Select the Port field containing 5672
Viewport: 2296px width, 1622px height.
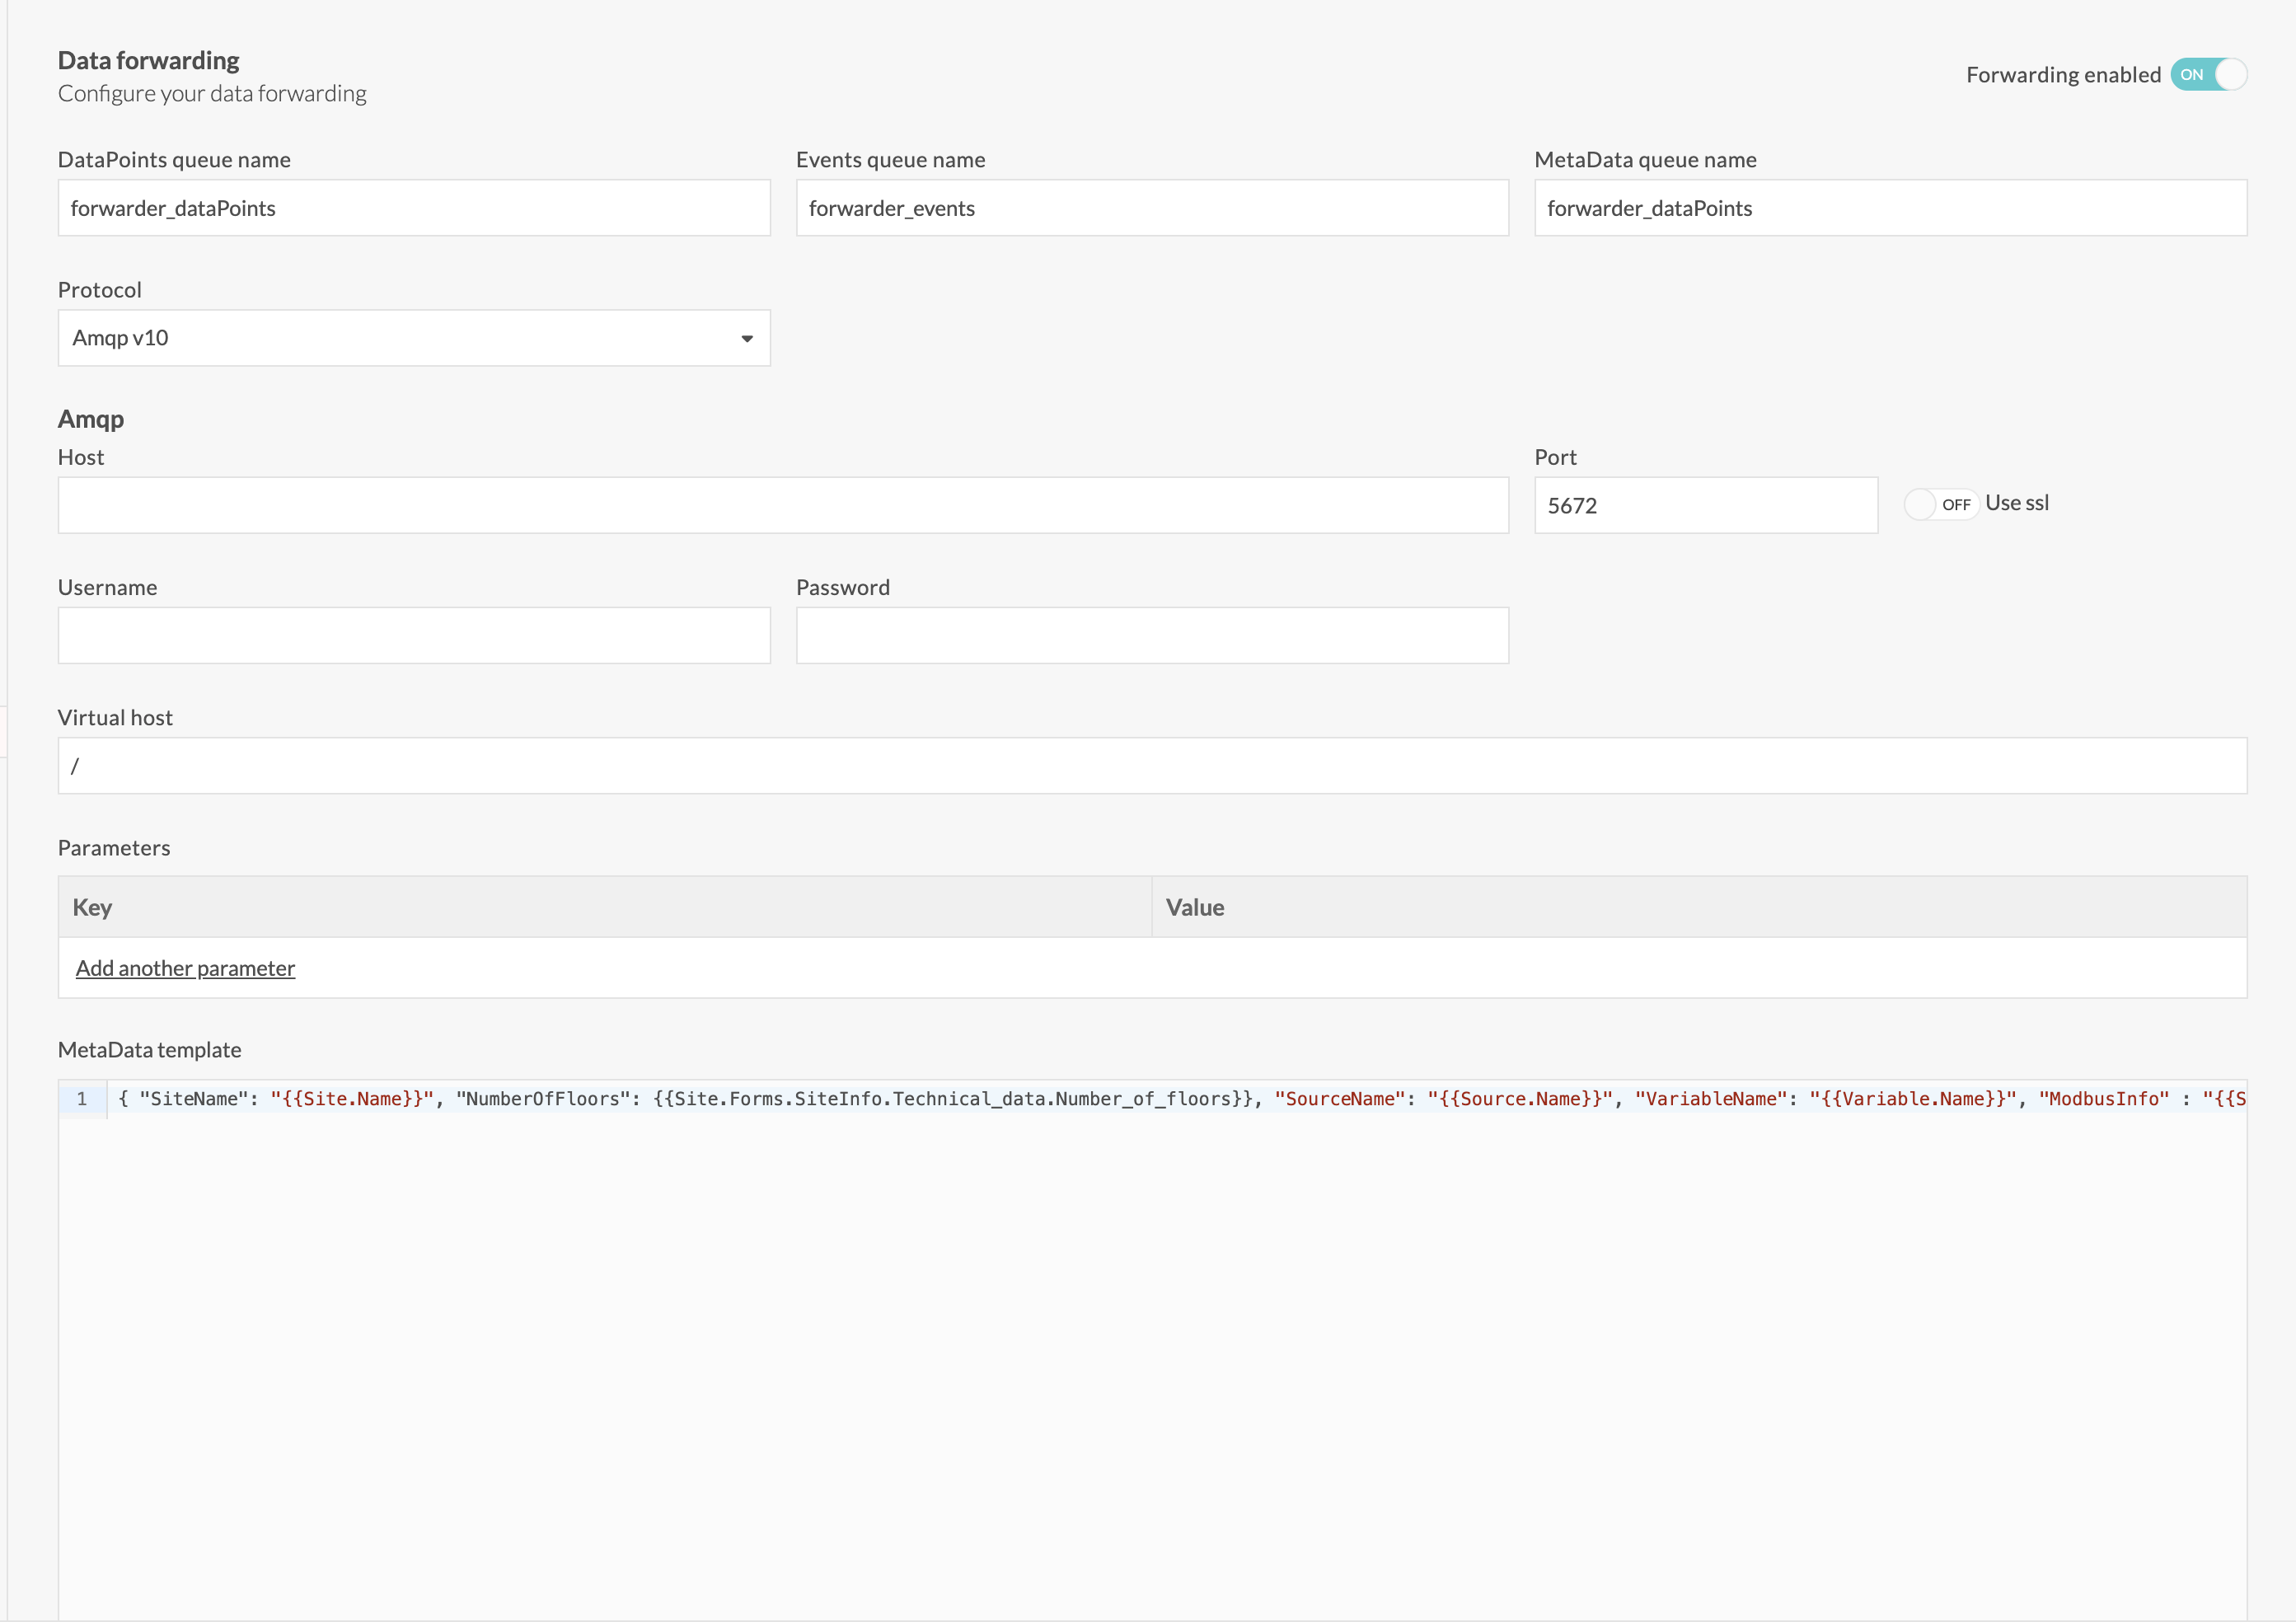(1705, 505)
